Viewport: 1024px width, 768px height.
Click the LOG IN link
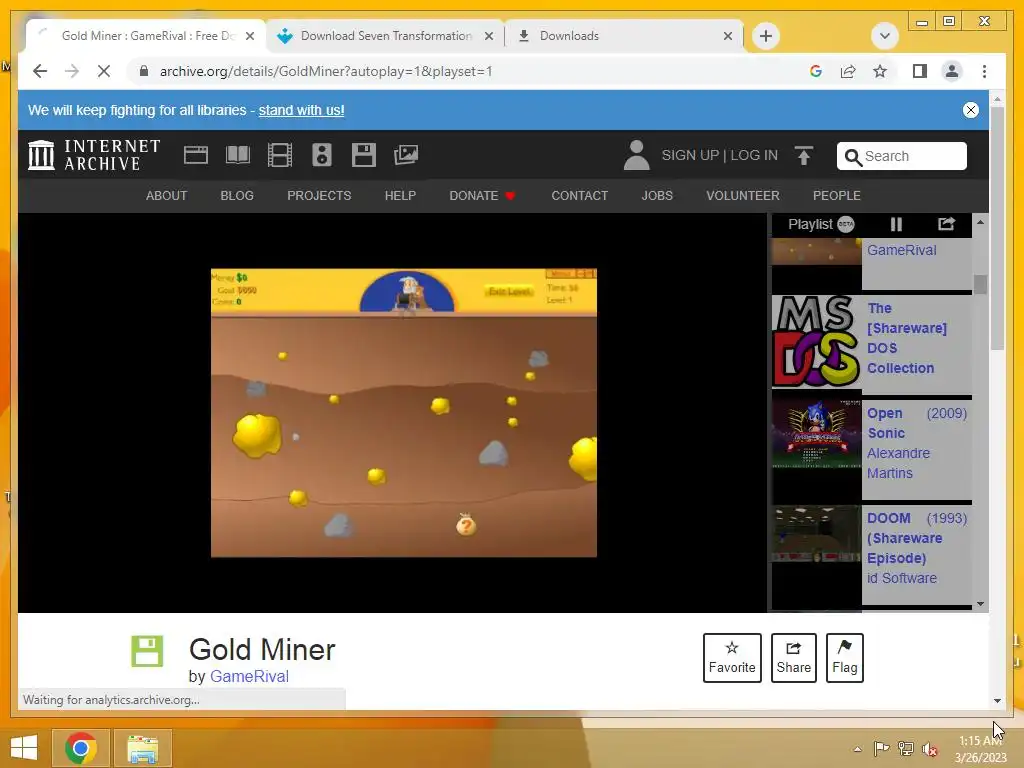point(754,155)
